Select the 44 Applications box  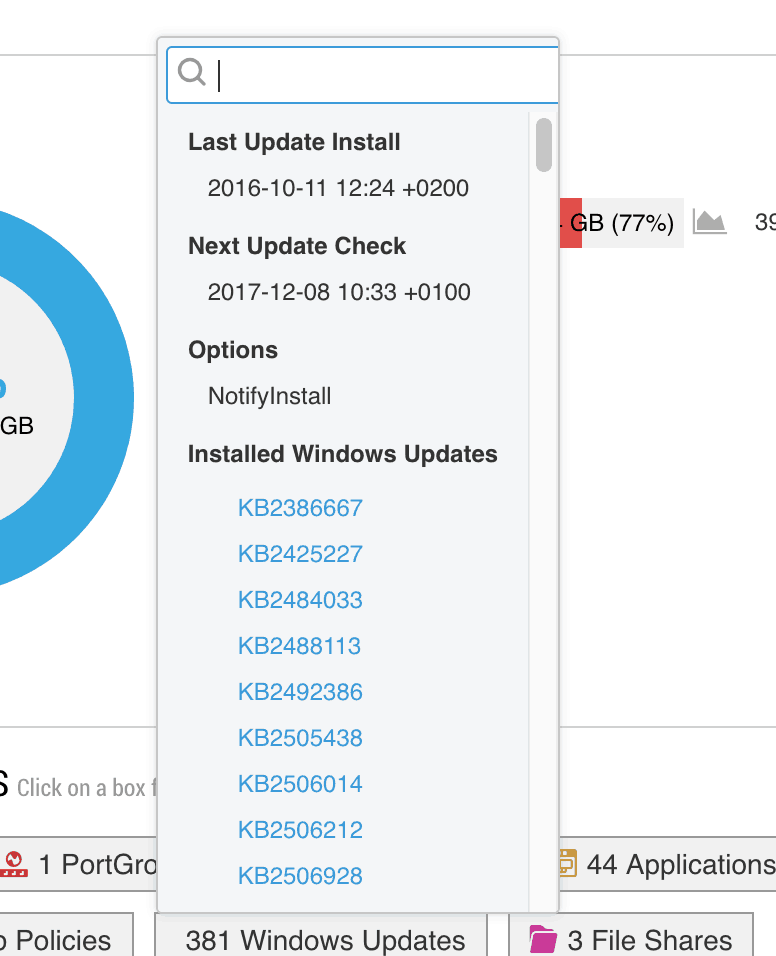point(667,864)
